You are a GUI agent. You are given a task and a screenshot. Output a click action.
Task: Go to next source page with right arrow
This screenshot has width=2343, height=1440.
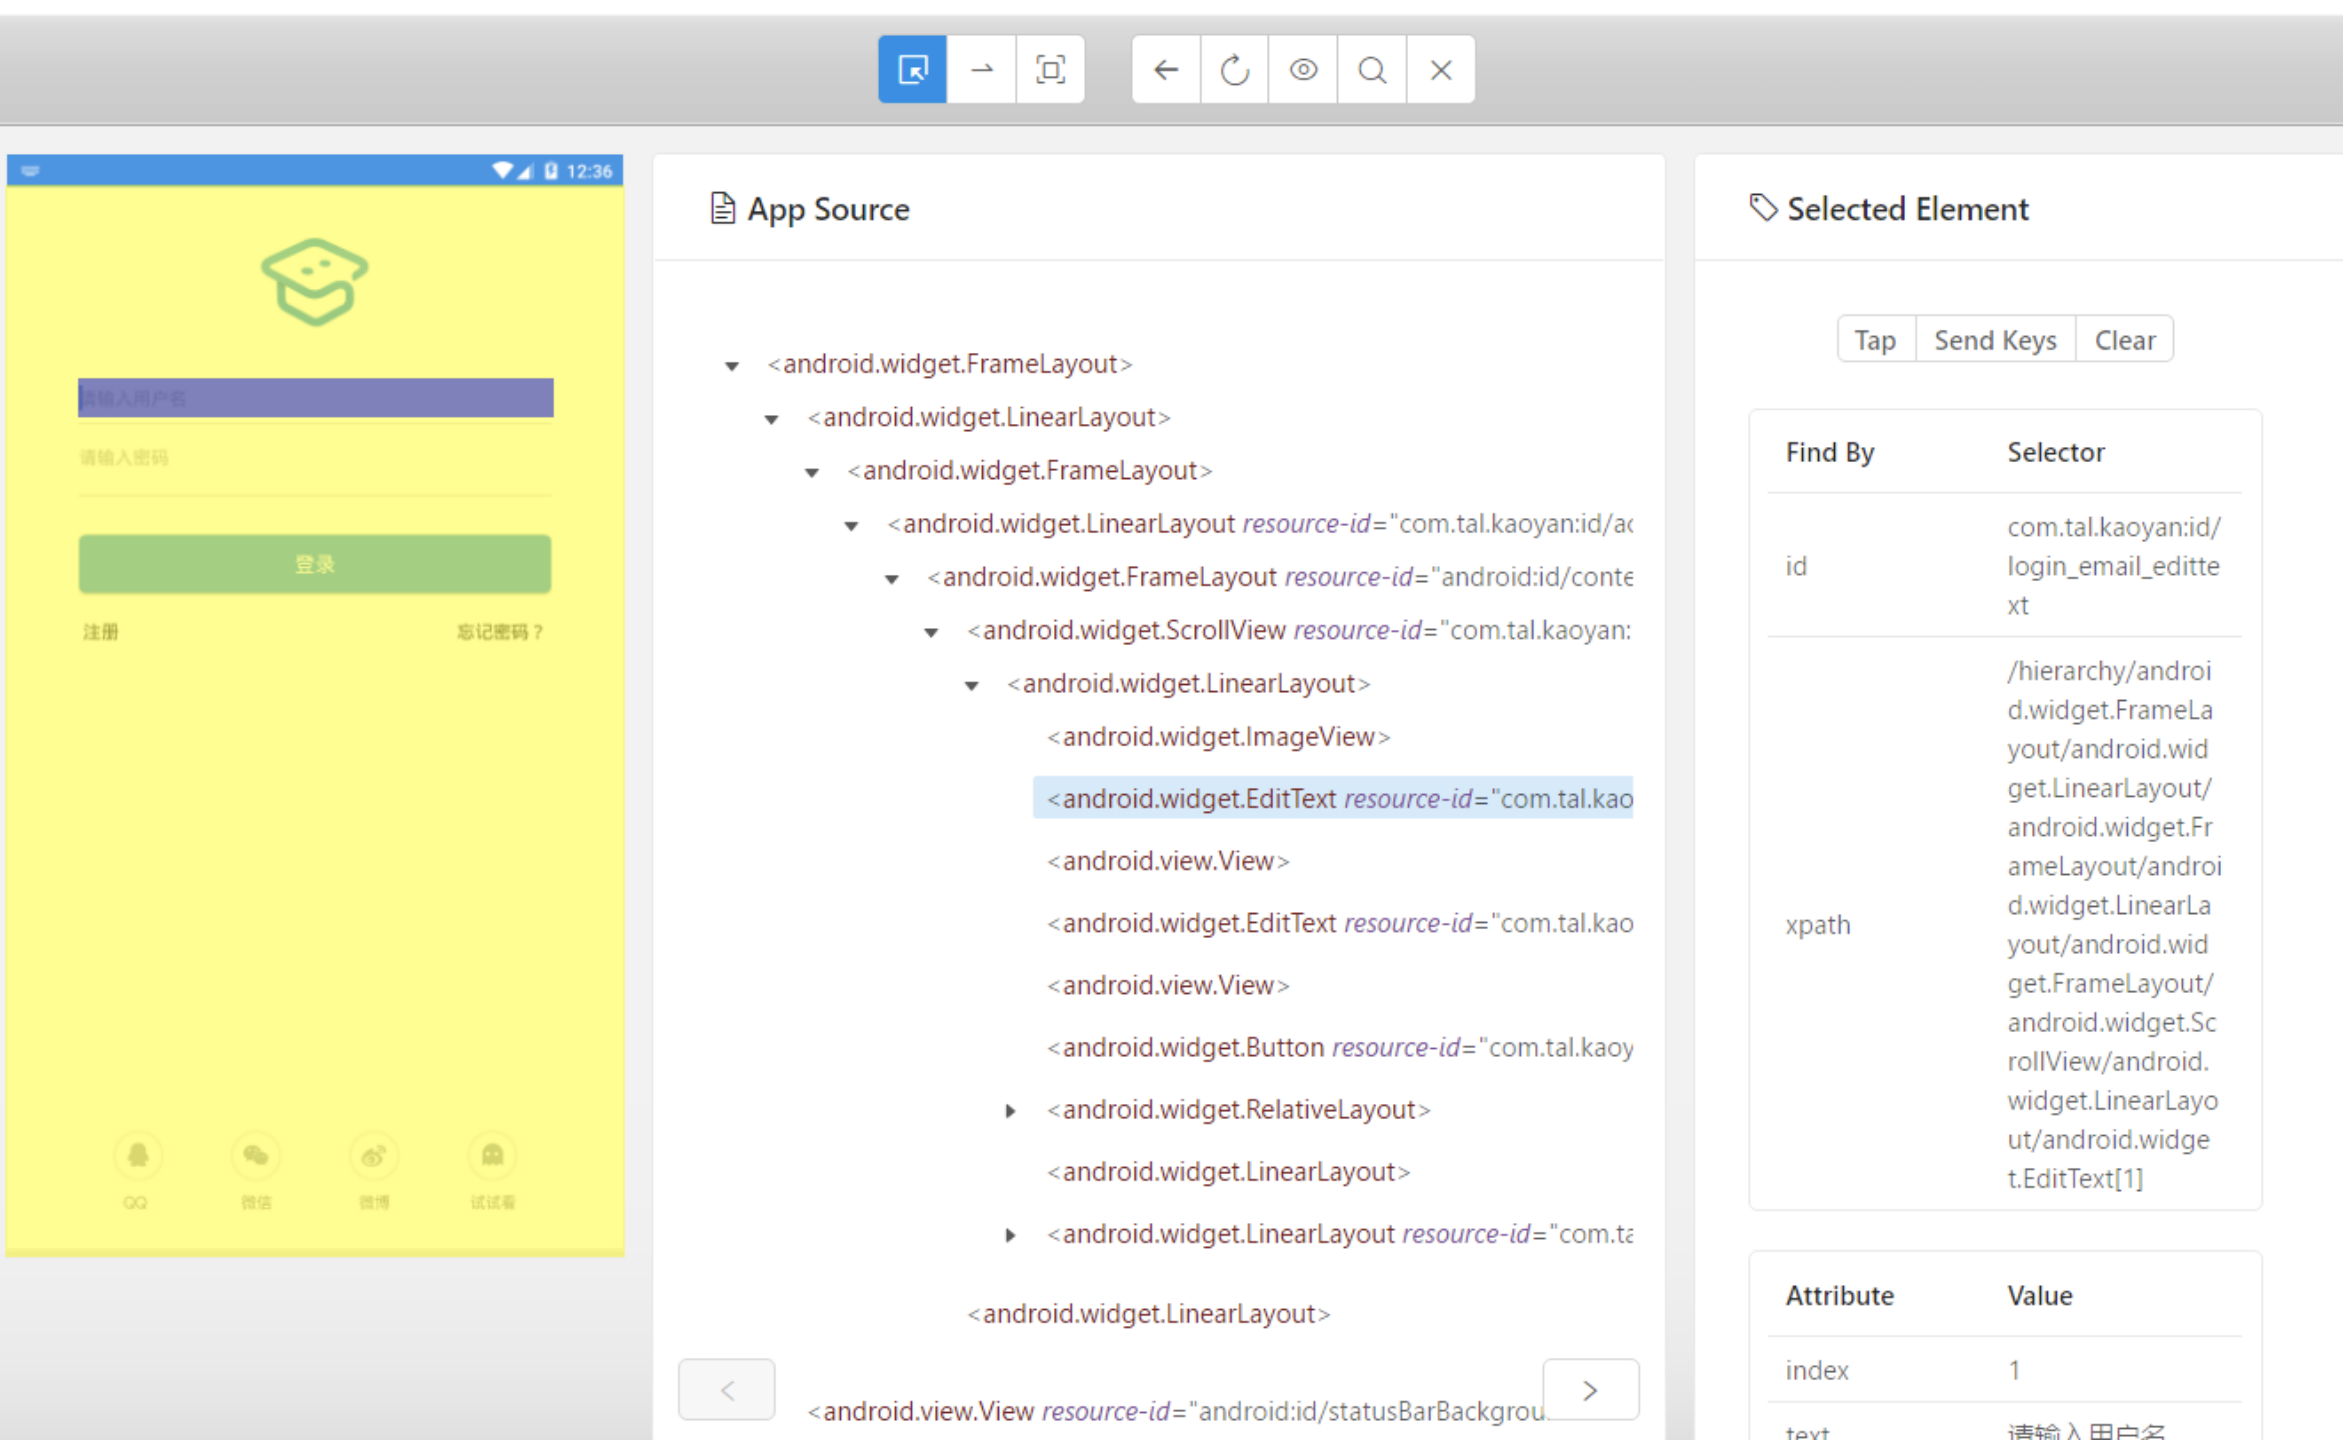1590,1389
